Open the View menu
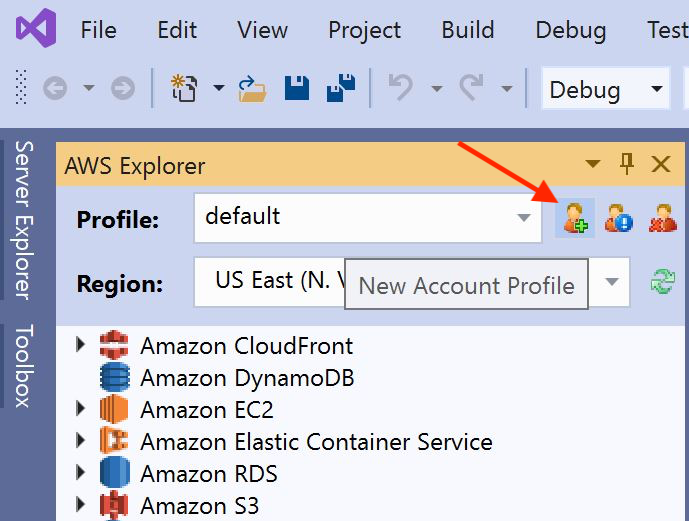 [x=262, y=30]
